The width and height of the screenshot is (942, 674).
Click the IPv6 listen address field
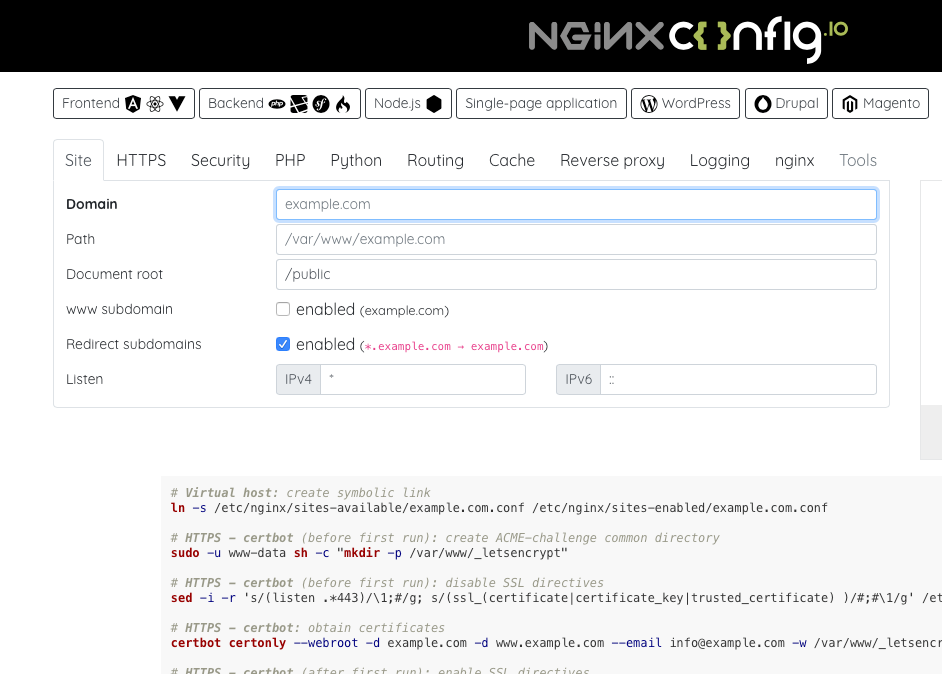tap(738, 379)
